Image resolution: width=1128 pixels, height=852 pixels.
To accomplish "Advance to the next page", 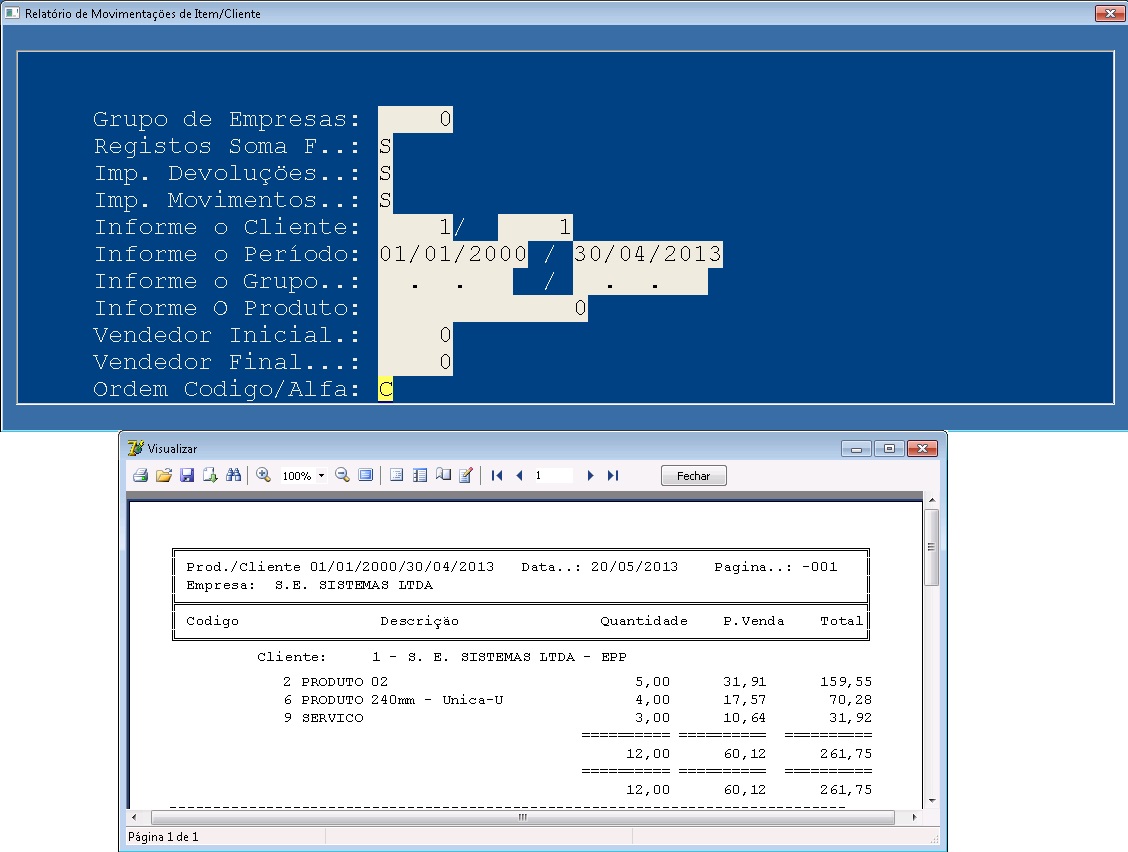I will pyautogui.click(x=591, y=476).
